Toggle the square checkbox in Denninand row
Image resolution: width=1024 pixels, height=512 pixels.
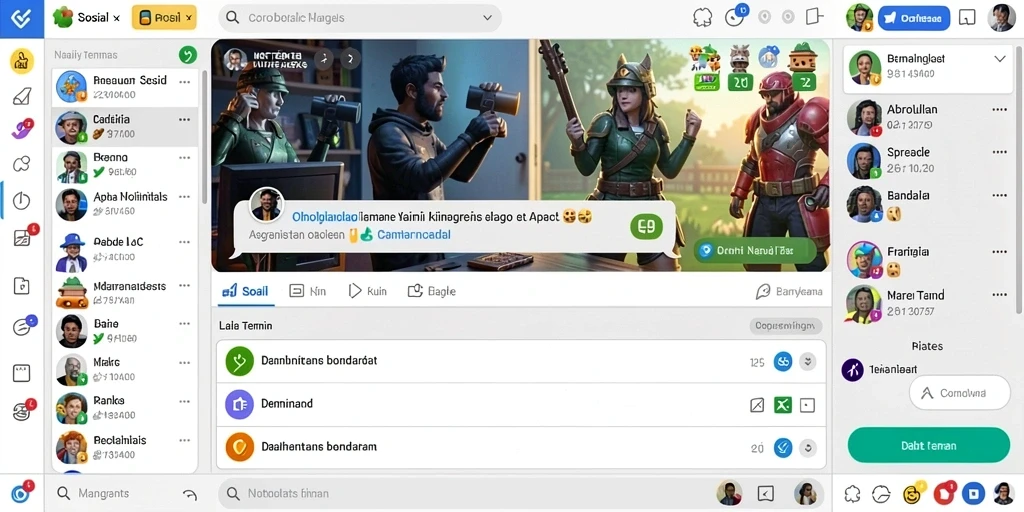[808, 406]
